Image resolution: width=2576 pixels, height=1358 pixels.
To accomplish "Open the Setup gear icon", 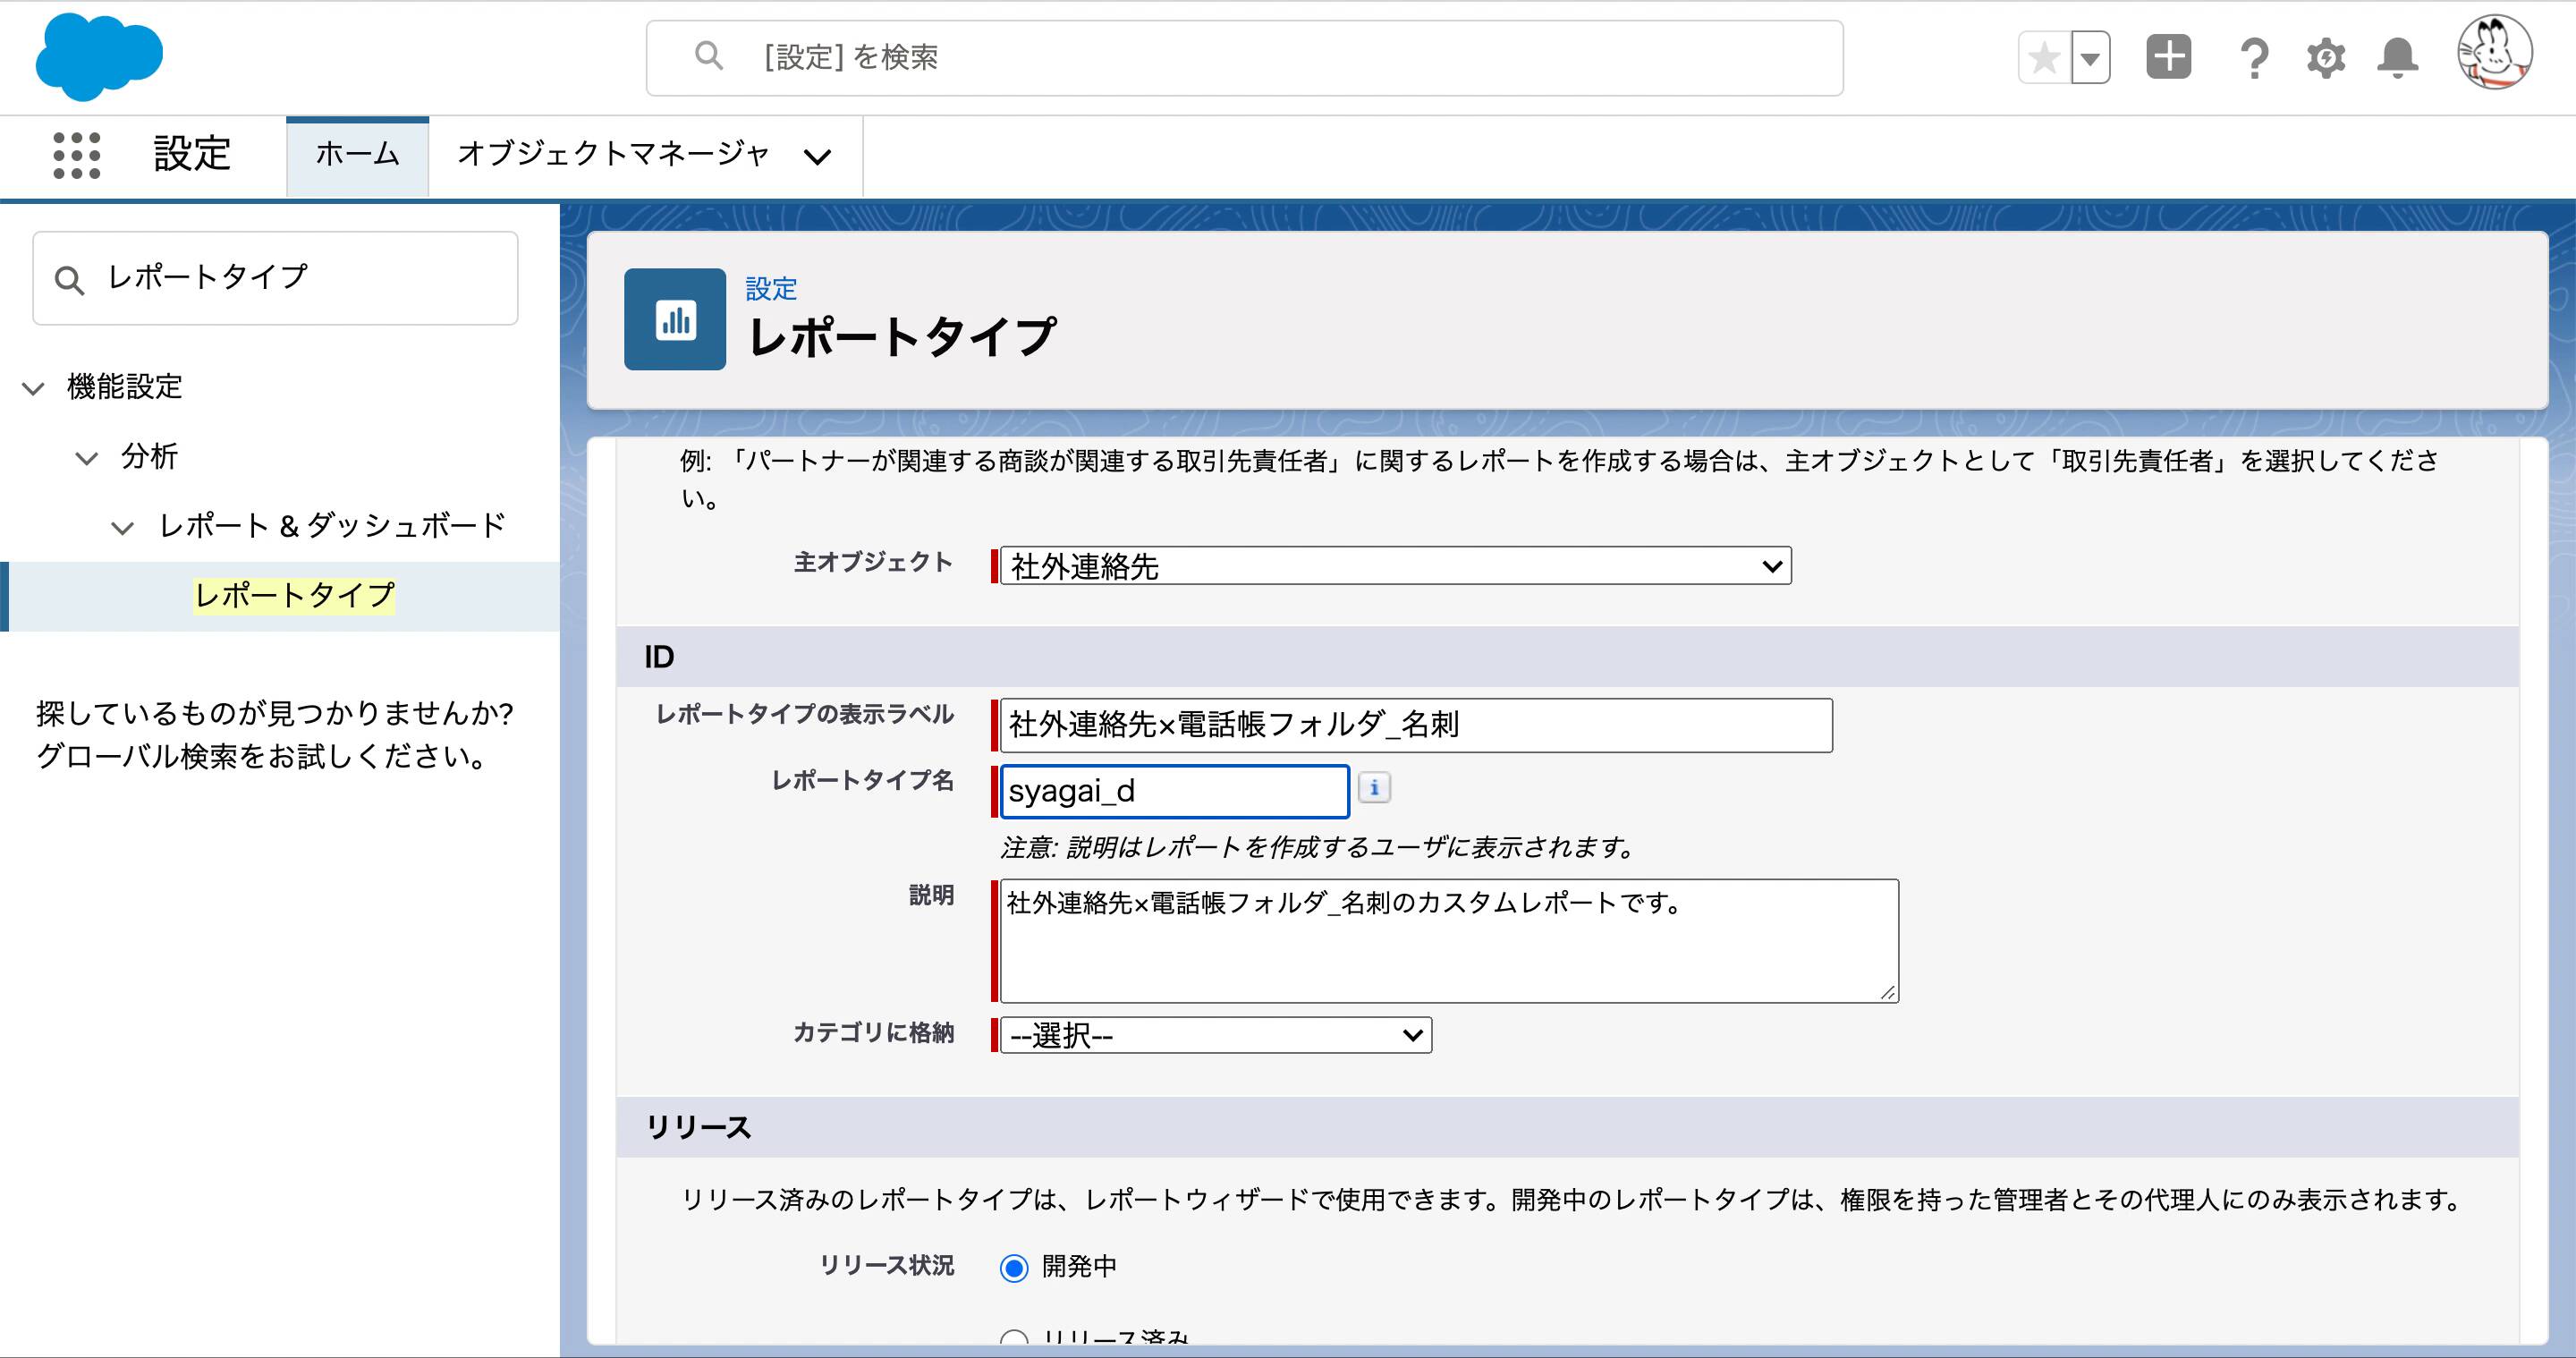I will [x=2326, y=57].
